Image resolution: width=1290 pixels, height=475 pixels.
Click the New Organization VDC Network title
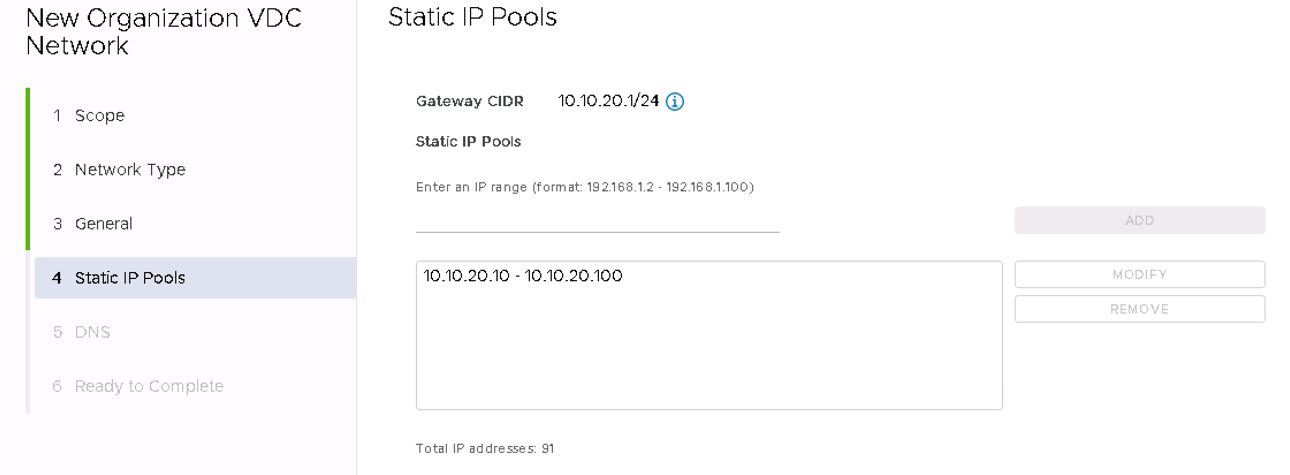162,32
